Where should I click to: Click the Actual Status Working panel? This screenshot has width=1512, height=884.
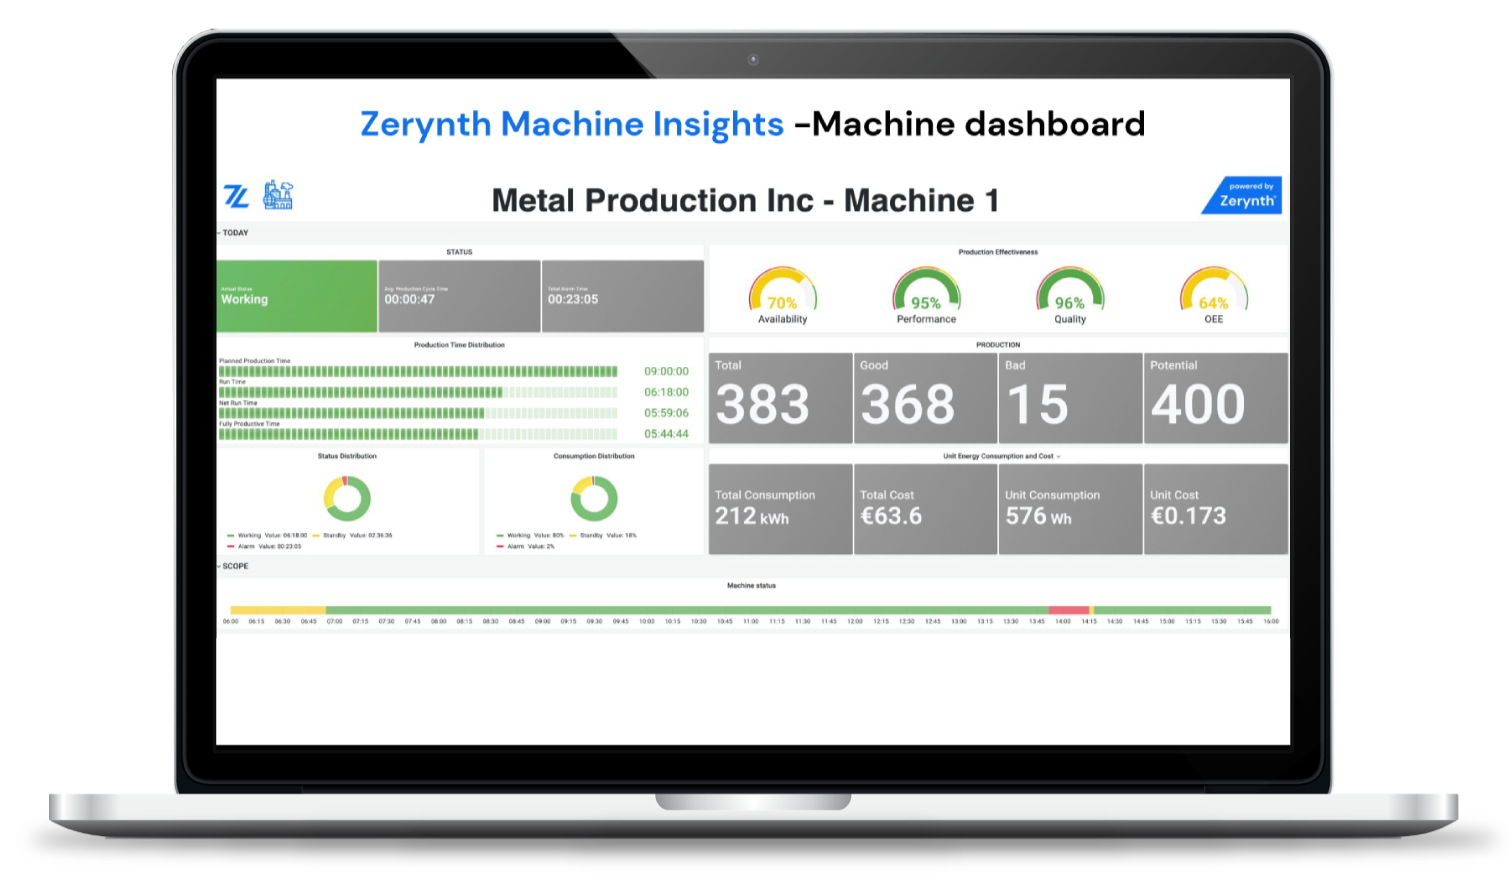pos(295,295)
